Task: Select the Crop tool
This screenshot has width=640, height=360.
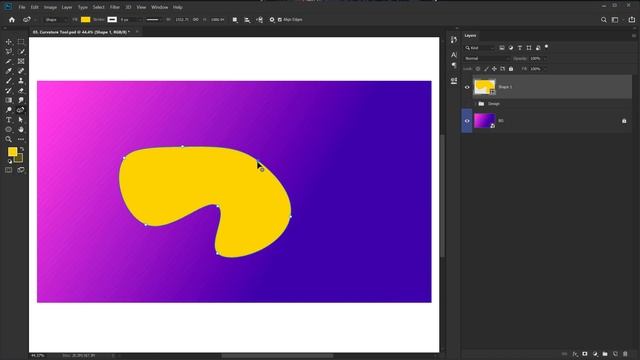Action: coord(9,61)
